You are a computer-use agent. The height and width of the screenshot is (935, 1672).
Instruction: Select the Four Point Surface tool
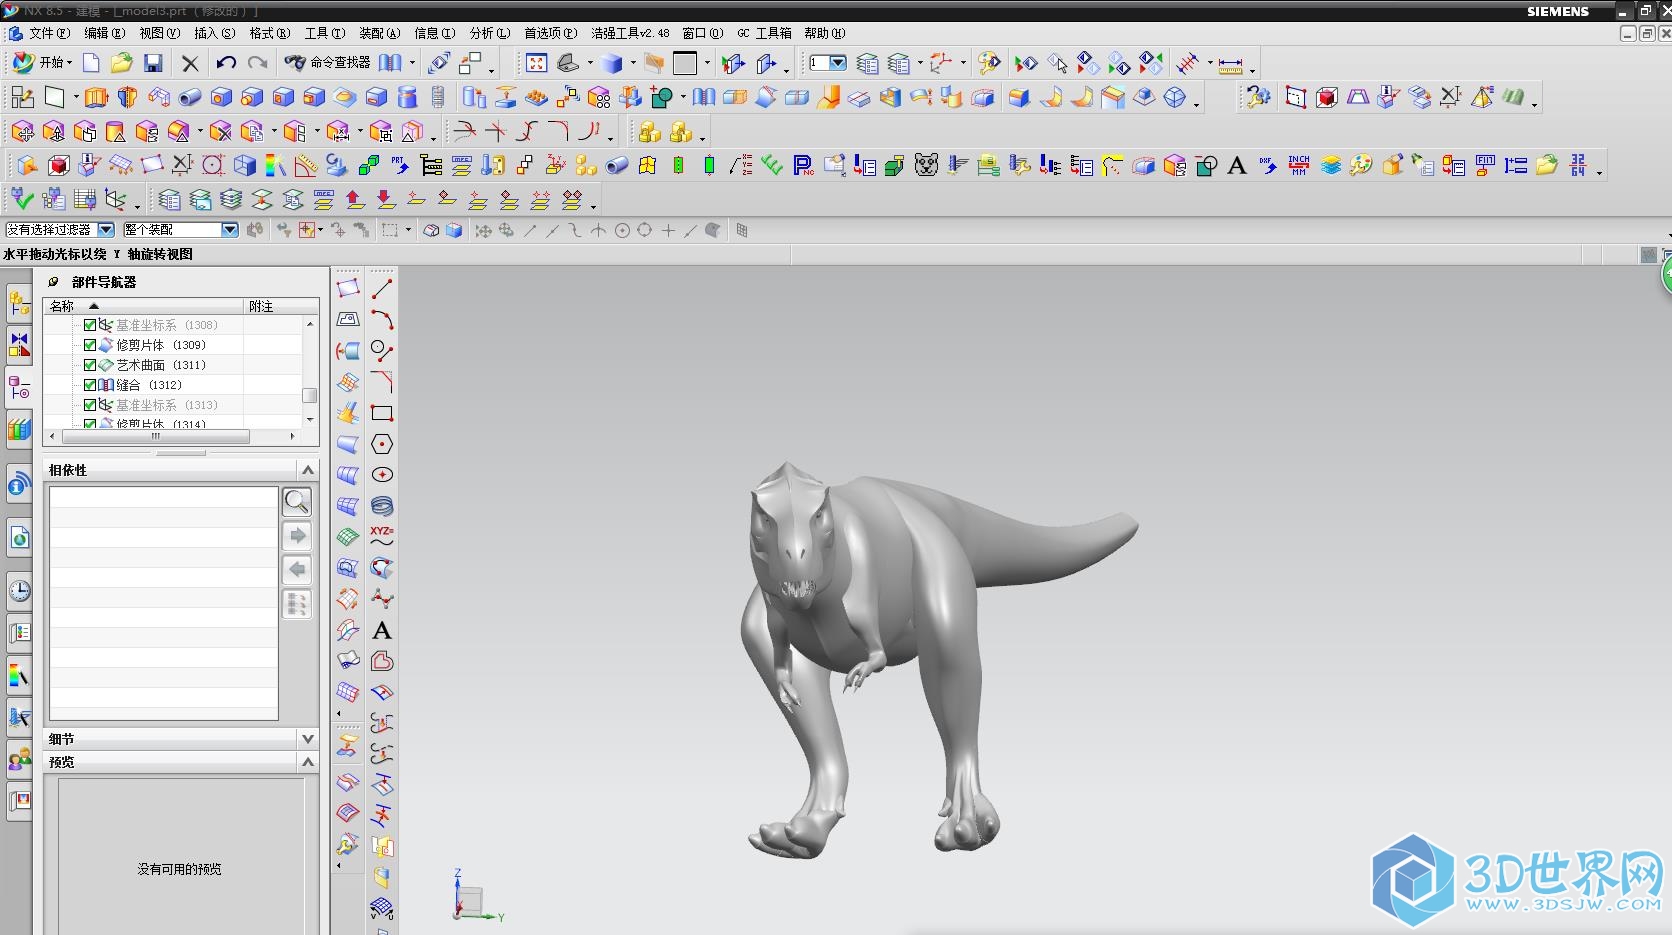348,289
